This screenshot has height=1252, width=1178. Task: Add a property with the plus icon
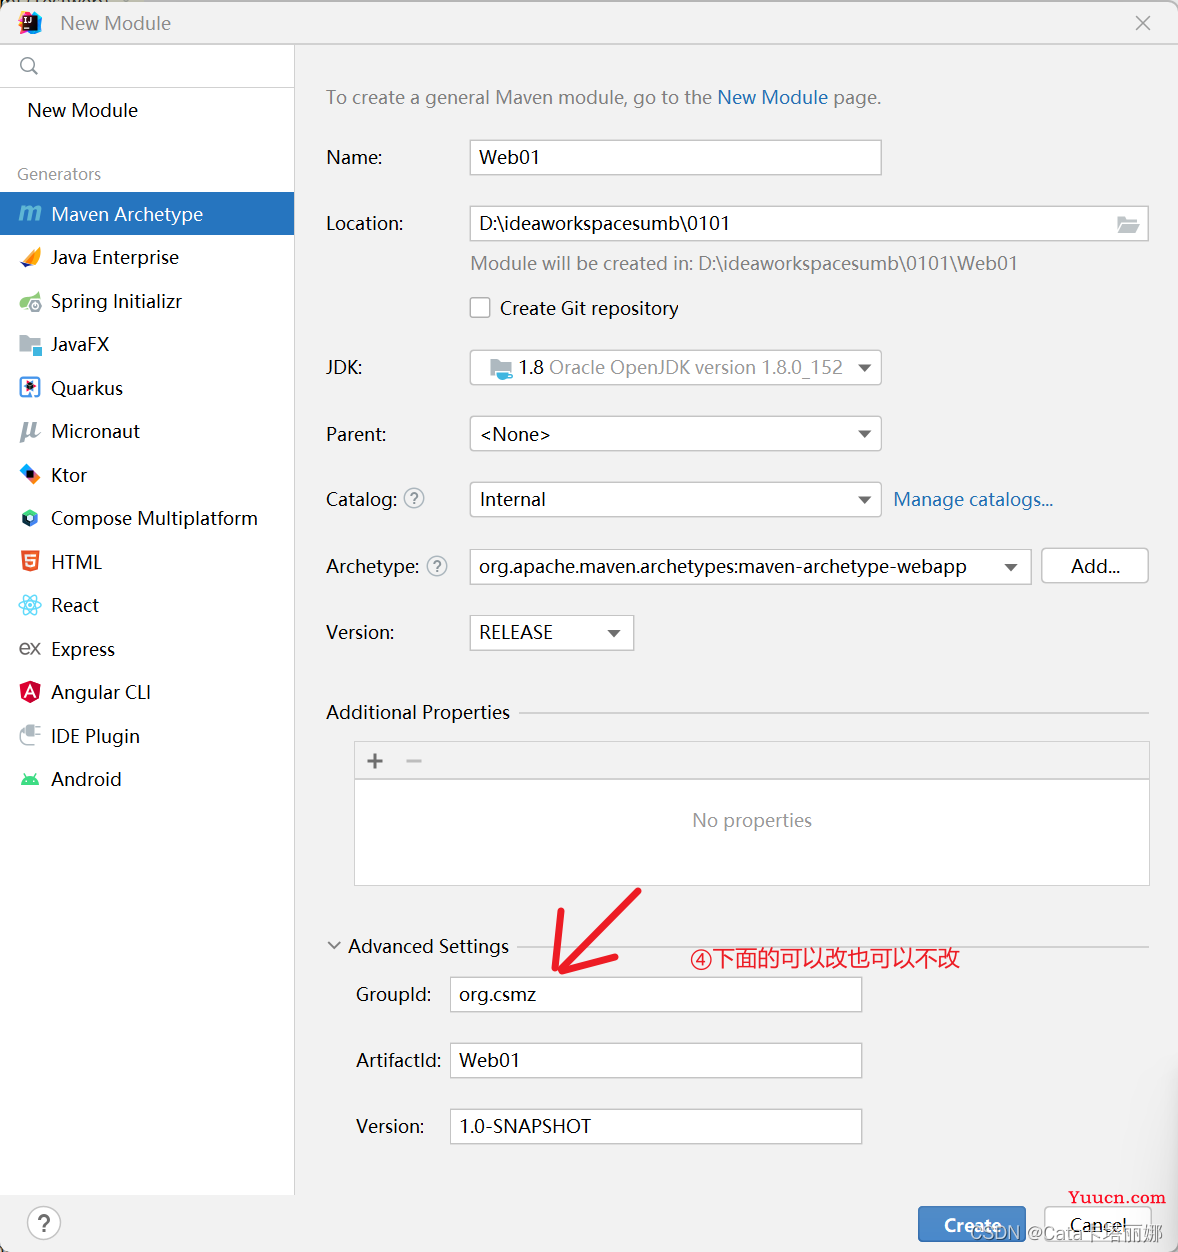pyautogui.click(x=375, y=761)
